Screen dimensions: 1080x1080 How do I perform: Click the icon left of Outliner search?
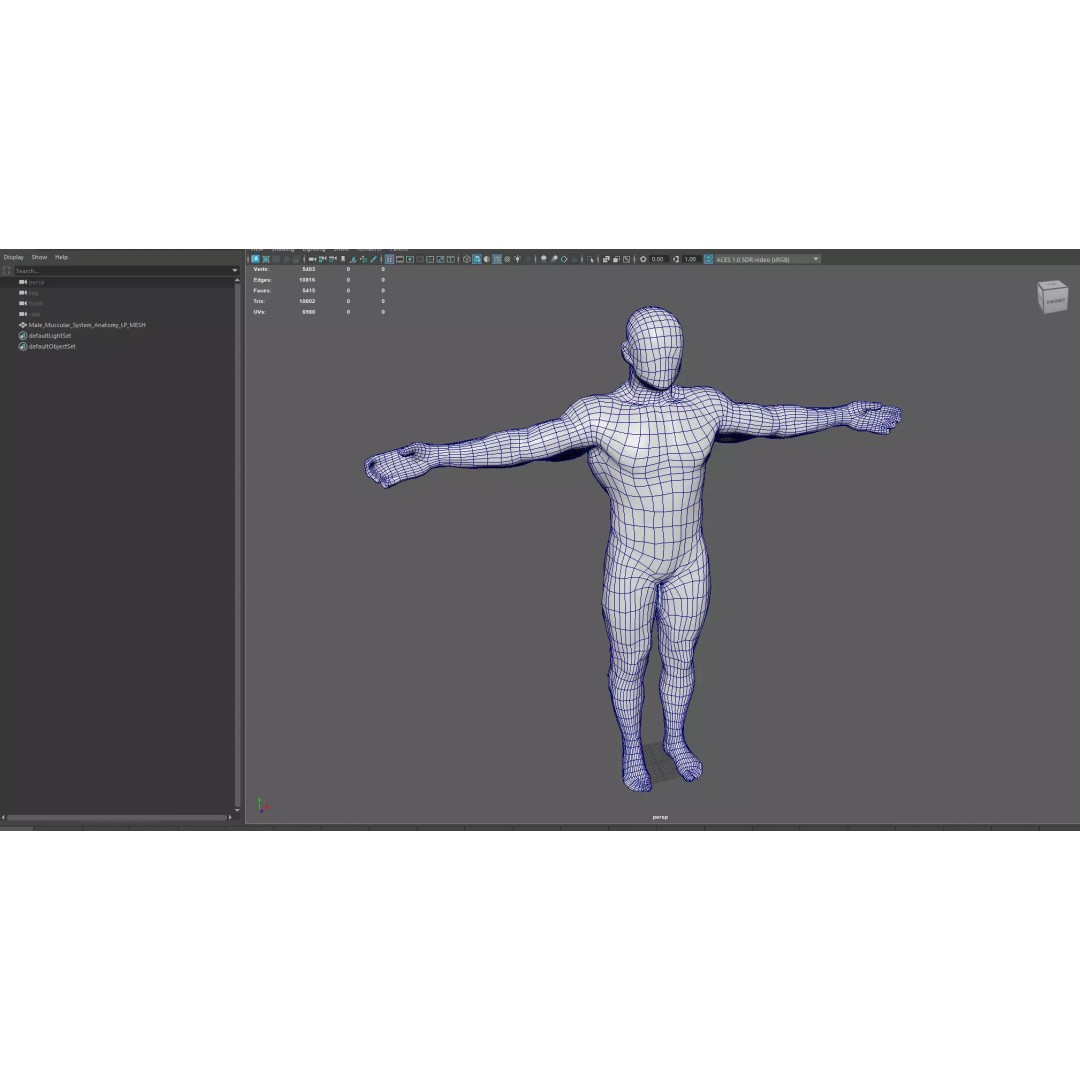point(7,271)
